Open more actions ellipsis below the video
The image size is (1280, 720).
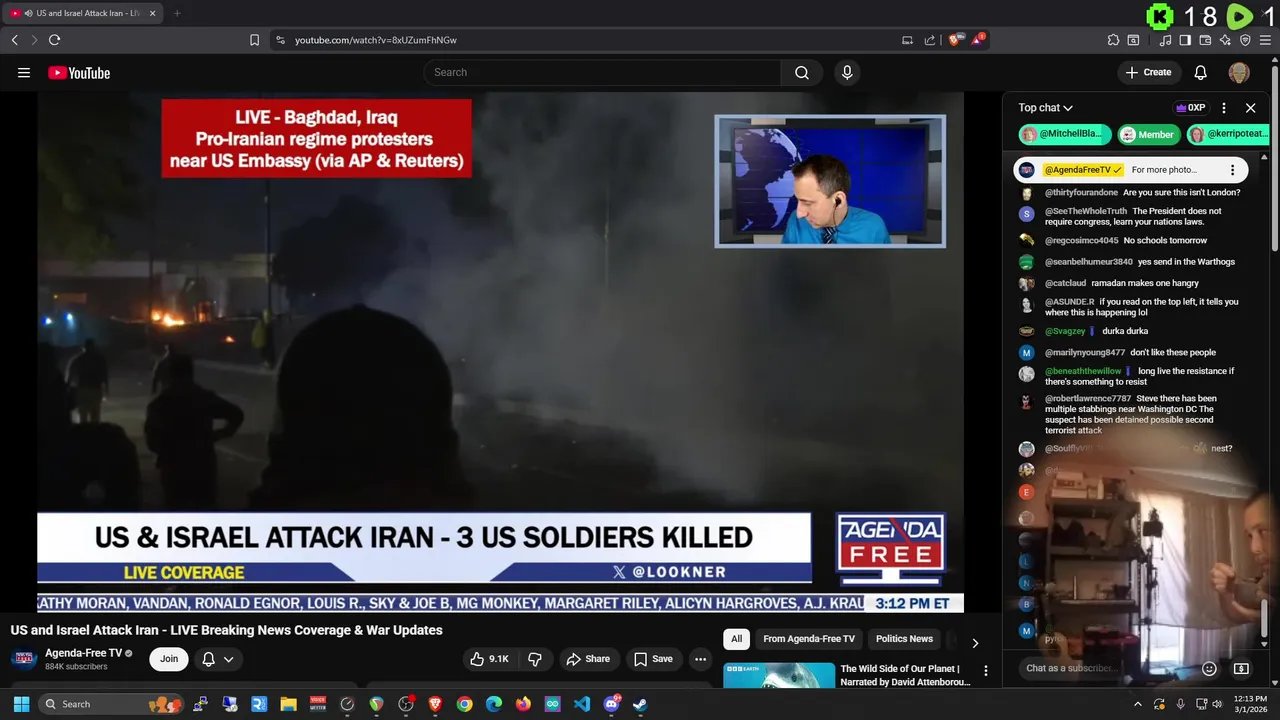coord(701,659)
